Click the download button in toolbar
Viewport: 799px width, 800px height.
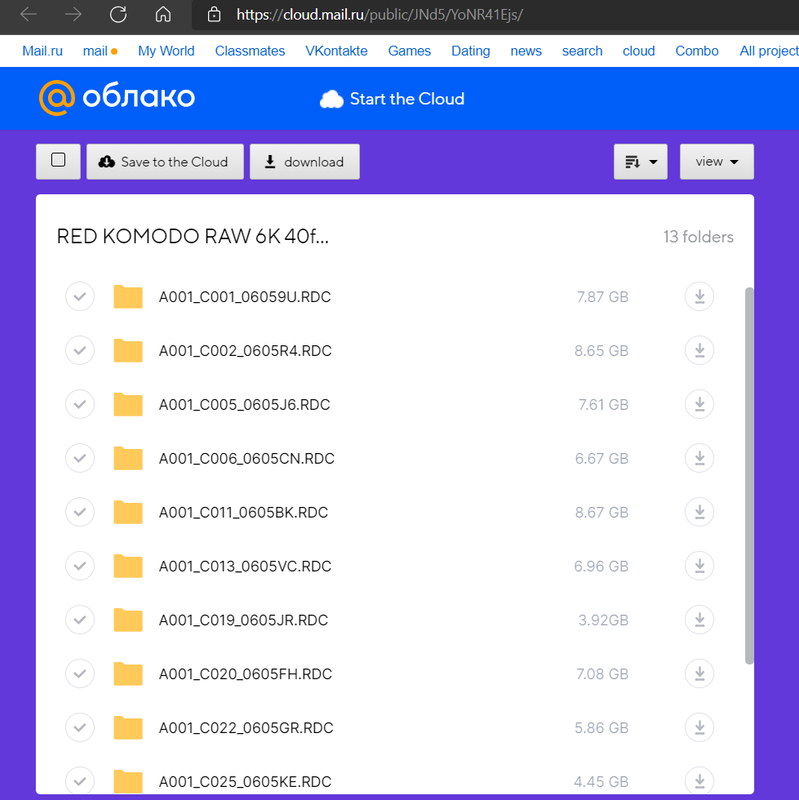tap(305, 162)
